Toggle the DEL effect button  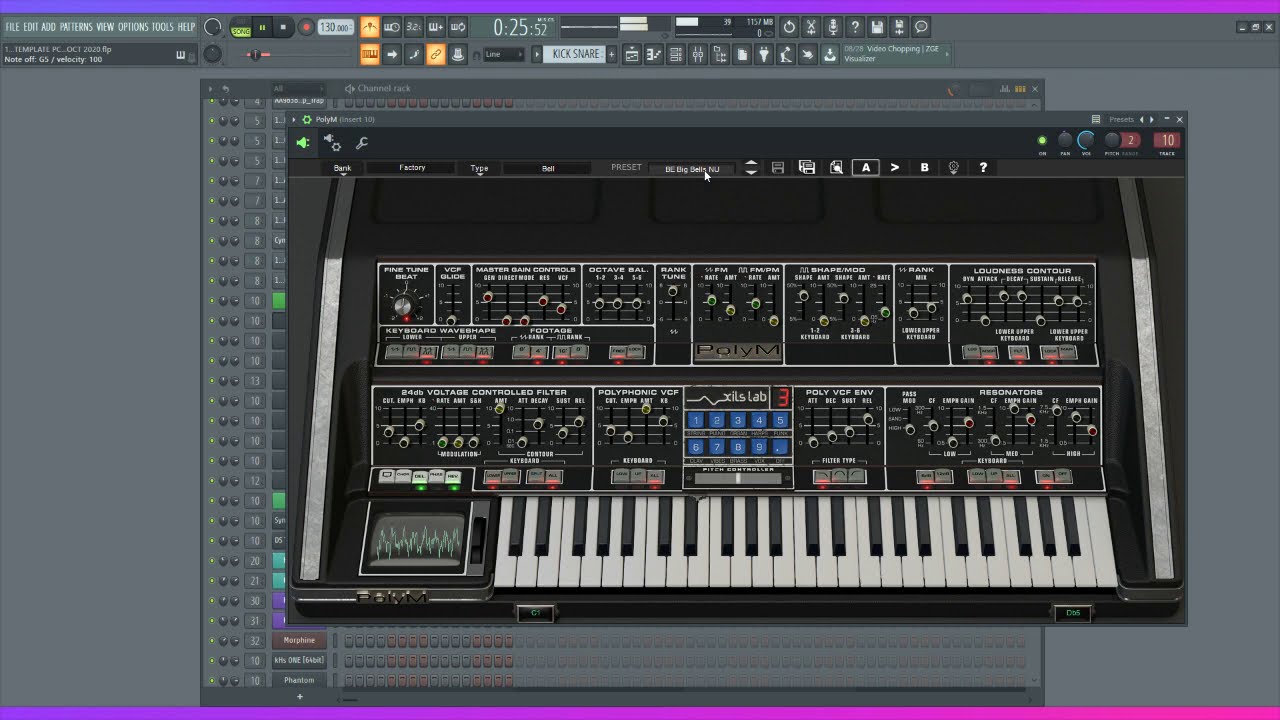pos(420,477)
